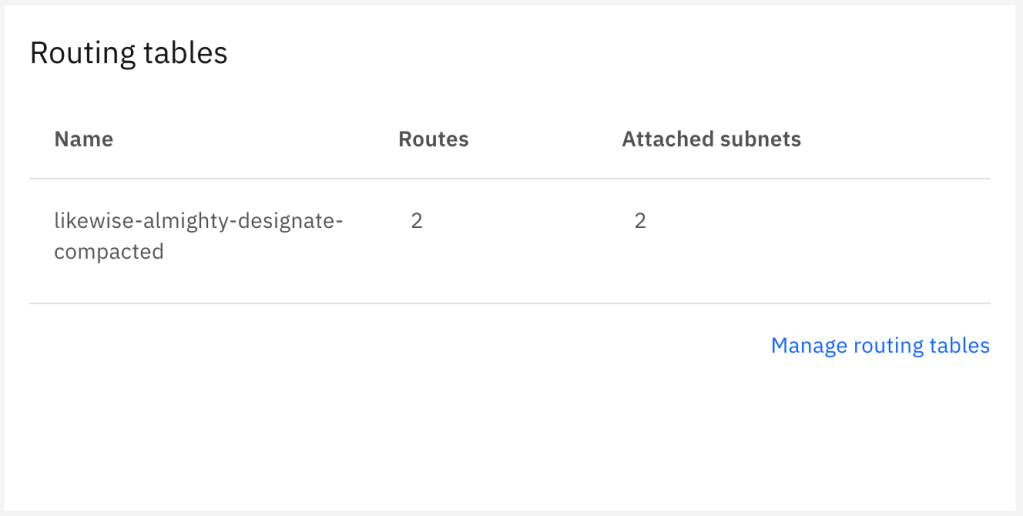Select the Routes count value 2
This screenshot has width=1023, height=516.
[x=417, y=221]
